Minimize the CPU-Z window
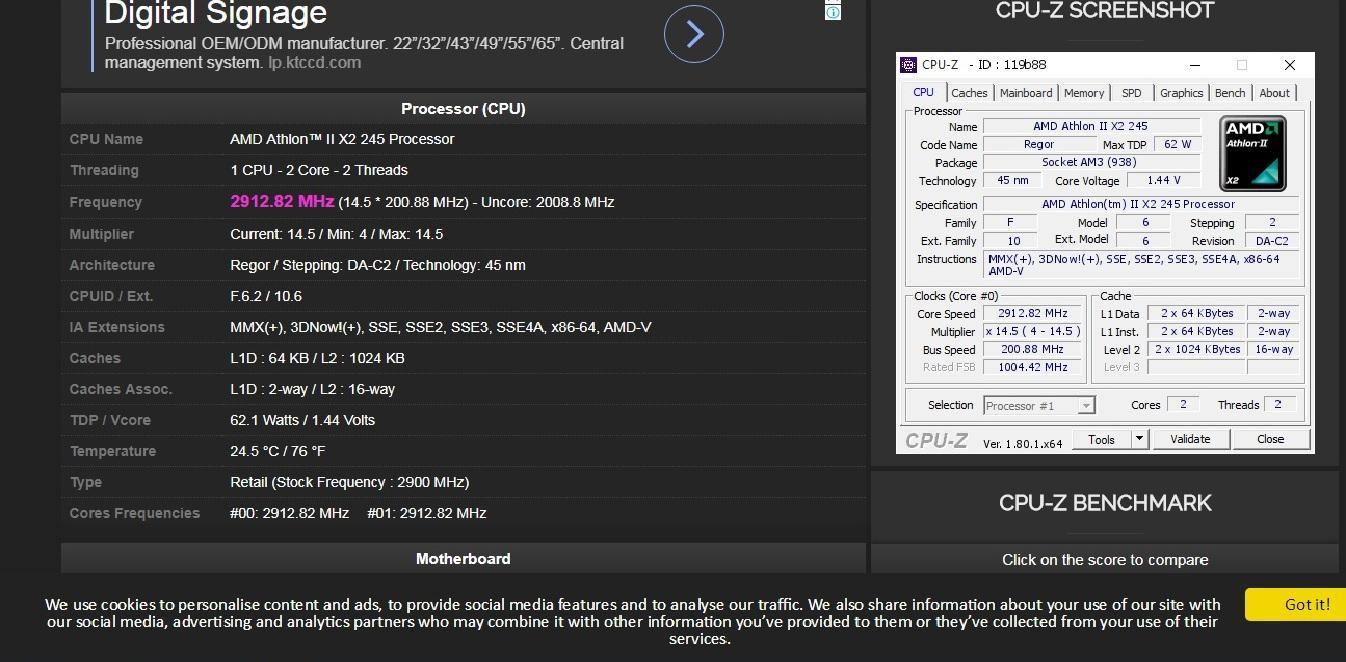 tap(1194, 65)
